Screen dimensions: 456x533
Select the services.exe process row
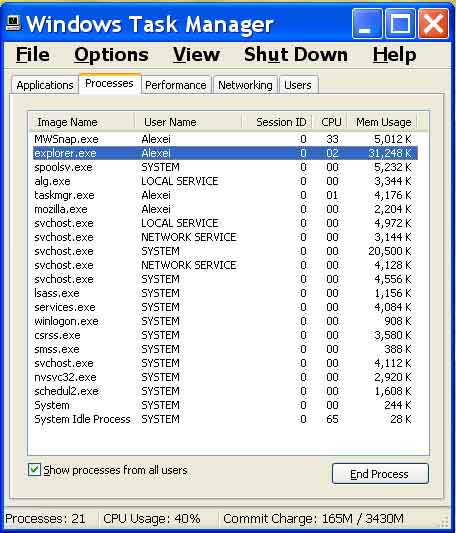[x=225, y=307]
